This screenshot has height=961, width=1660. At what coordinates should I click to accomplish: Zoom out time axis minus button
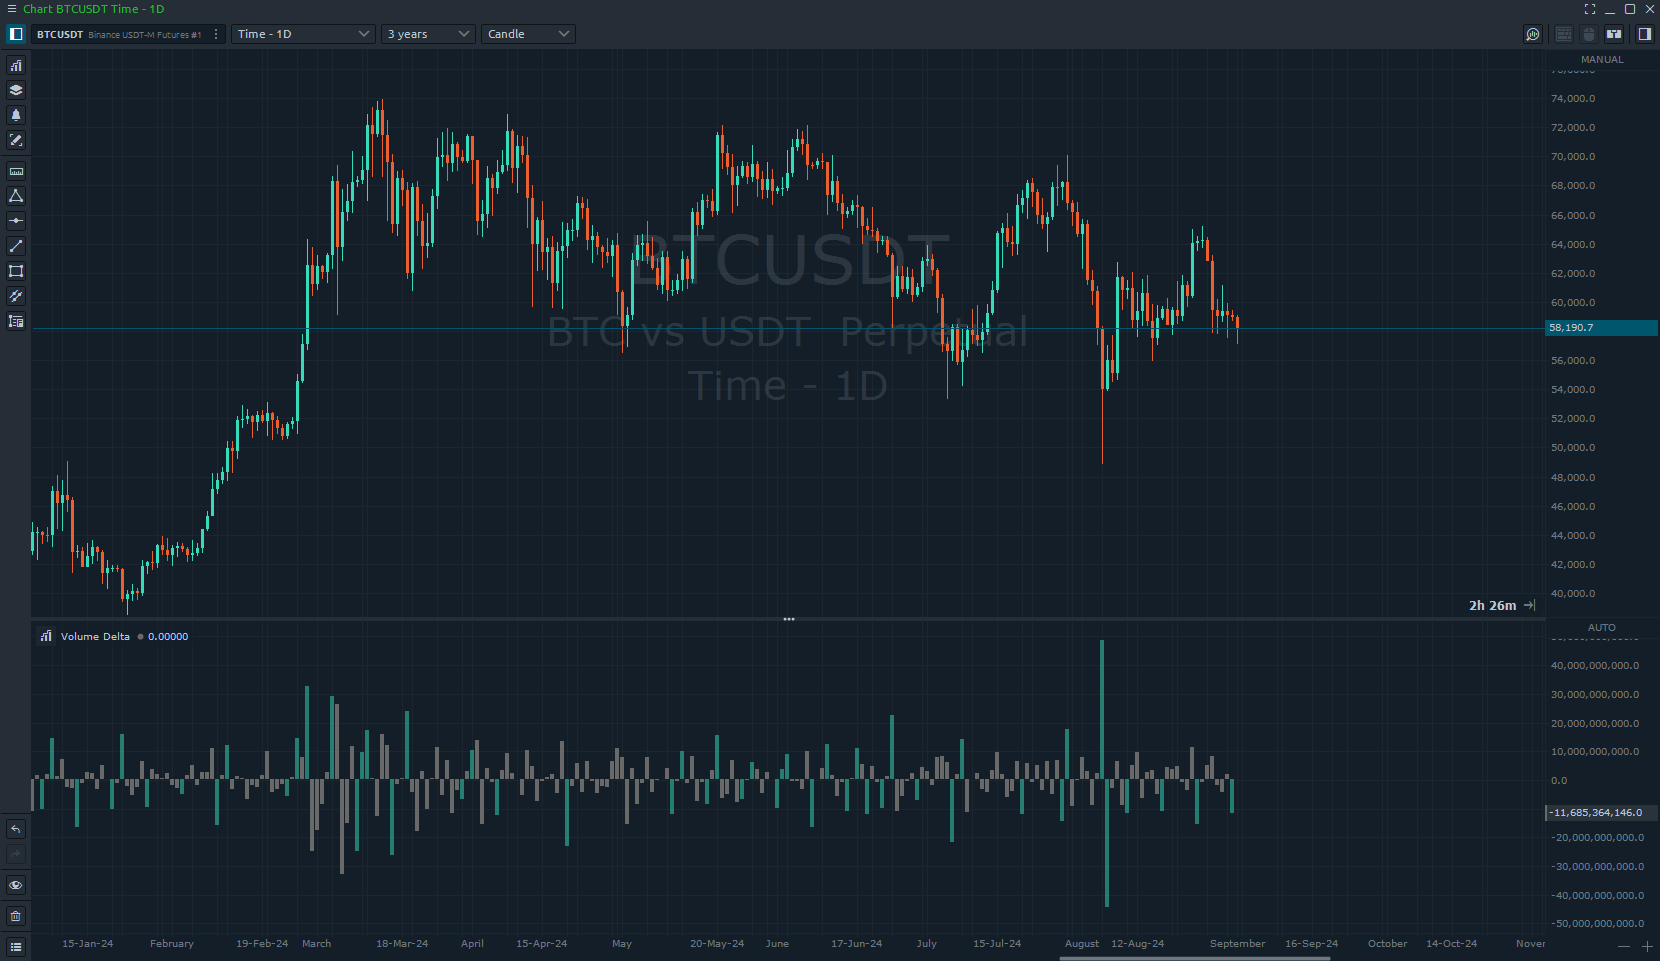coord(1624,946)
